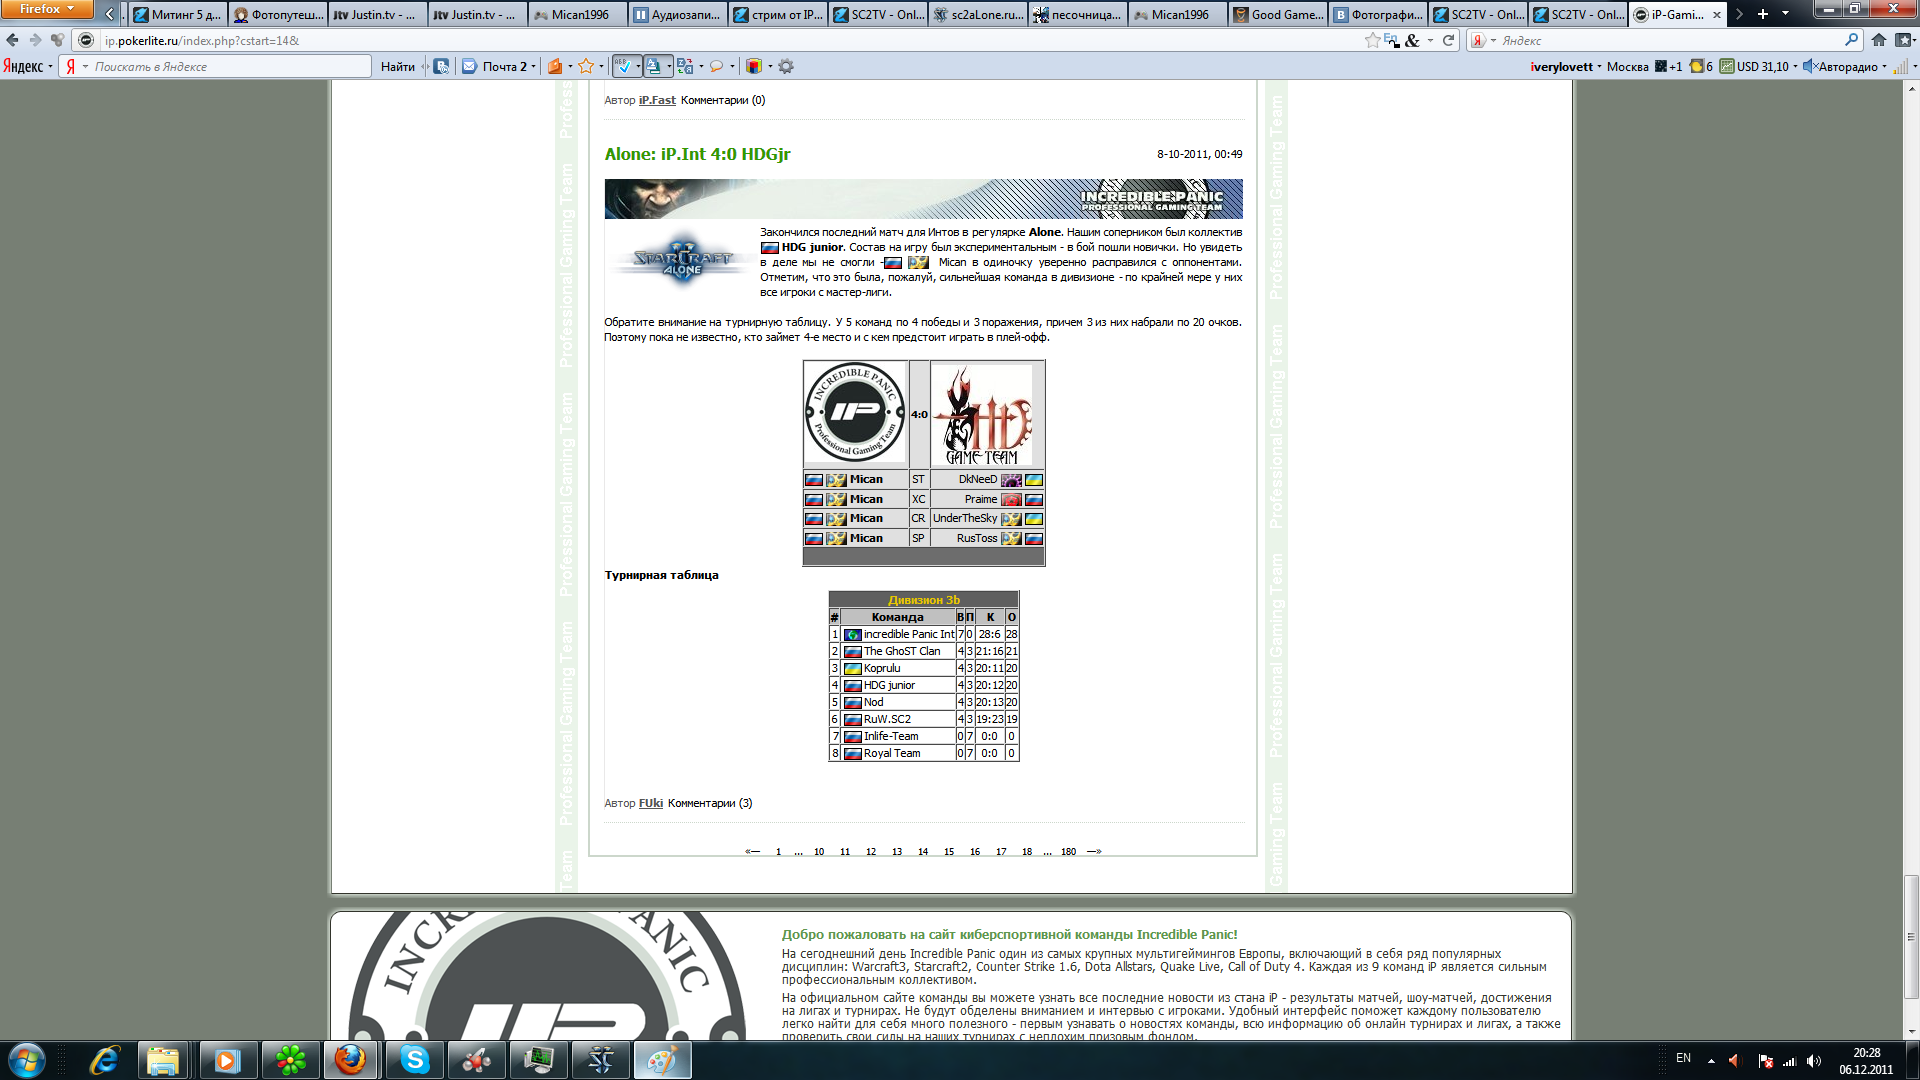Image resolution: width=1920 pixels, height=1080 pixels.
Task: Close the active iP-Gami... tab
Action: [1717, 15]
